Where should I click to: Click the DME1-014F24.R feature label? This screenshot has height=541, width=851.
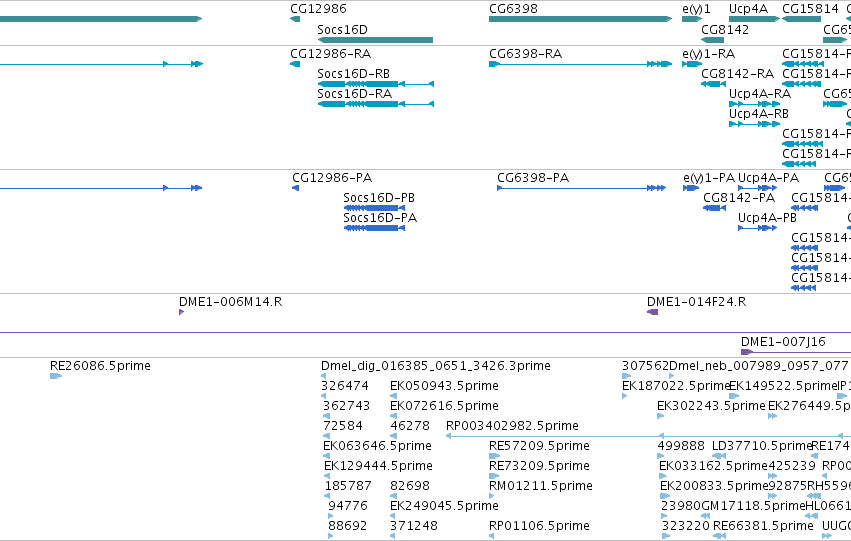pyautogui.click(x=696, y=302)
